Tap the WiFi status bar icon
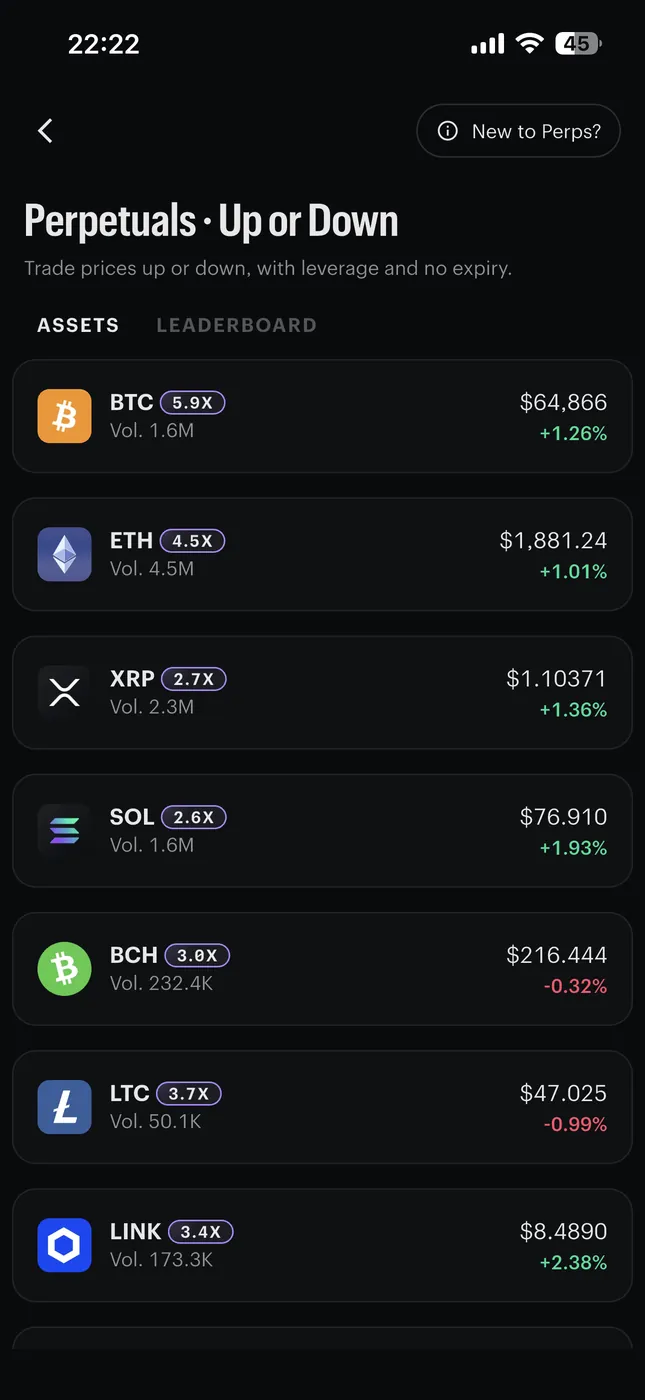 529,44
